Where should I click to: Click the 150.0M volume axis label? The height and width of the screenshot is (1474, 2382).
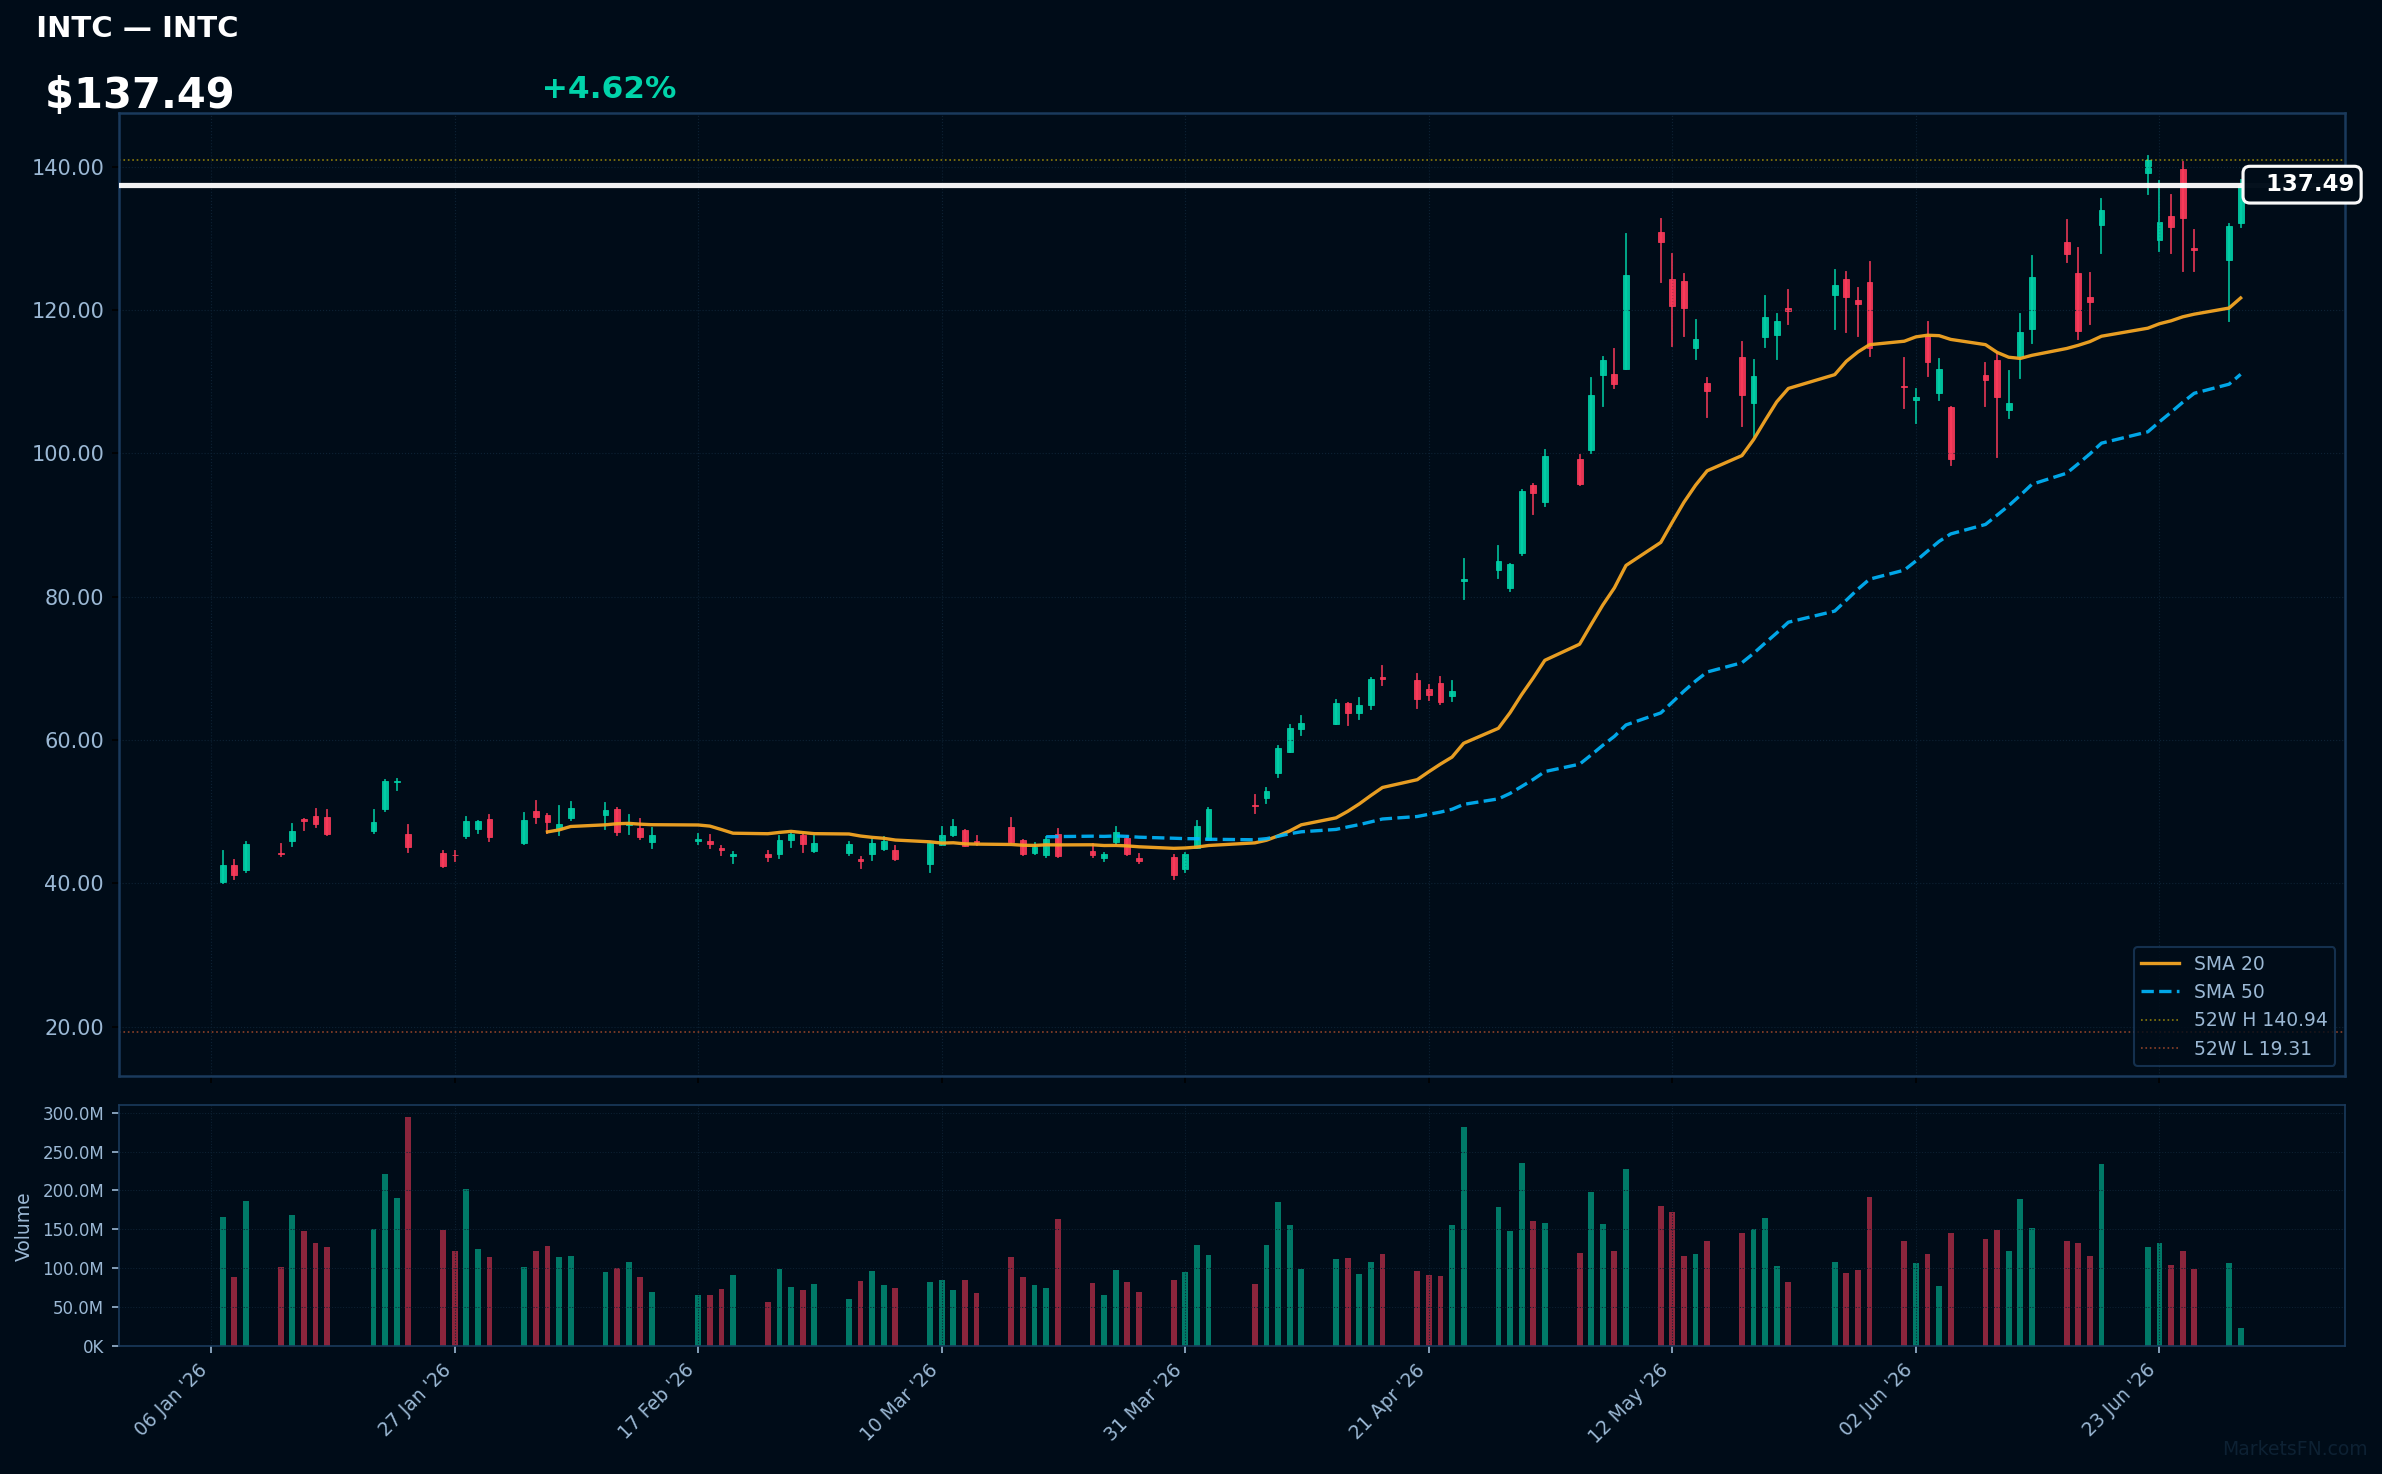73,1229
